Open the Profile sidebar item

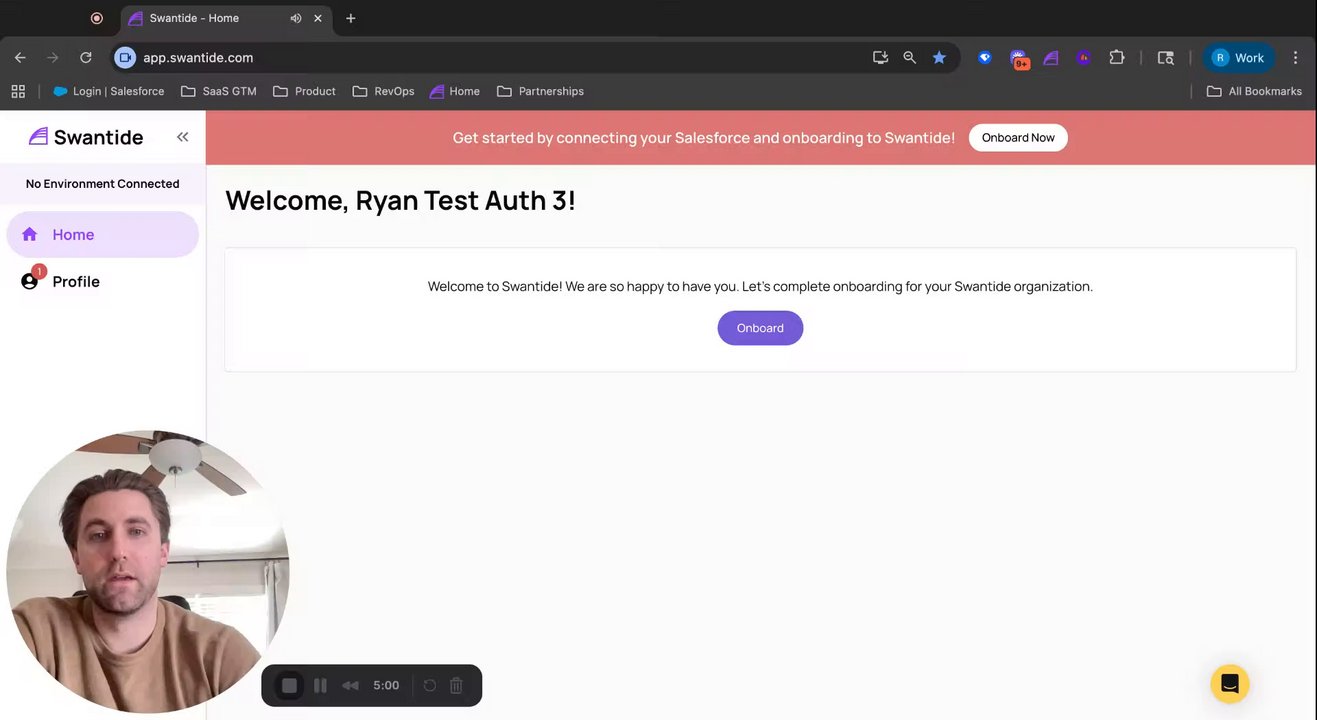tap(102, 281)
